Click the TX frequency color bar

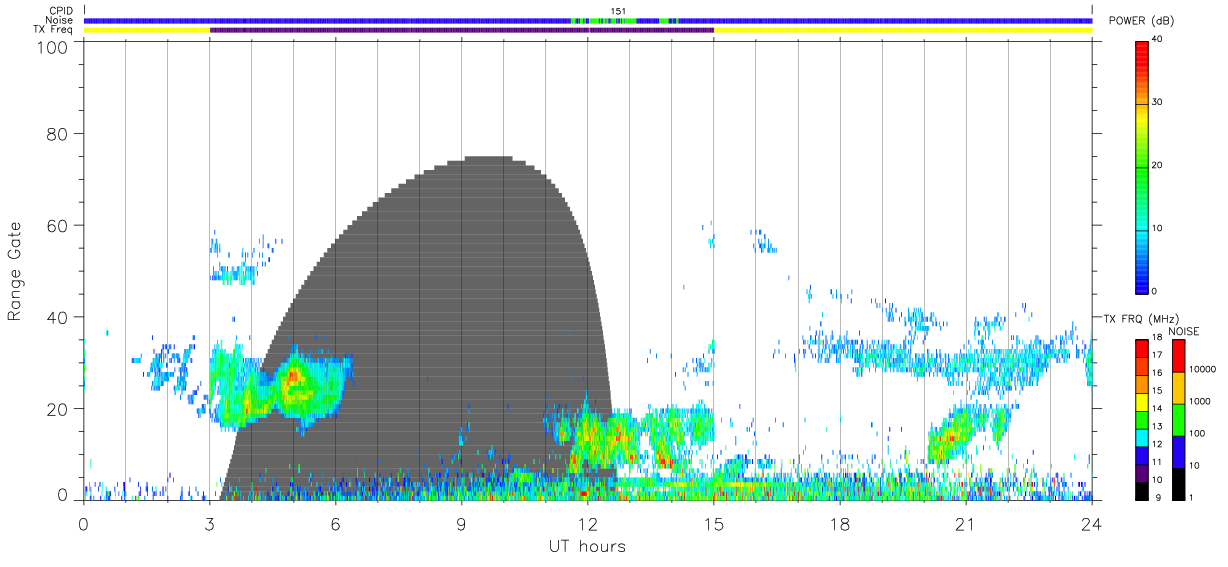1142,419
